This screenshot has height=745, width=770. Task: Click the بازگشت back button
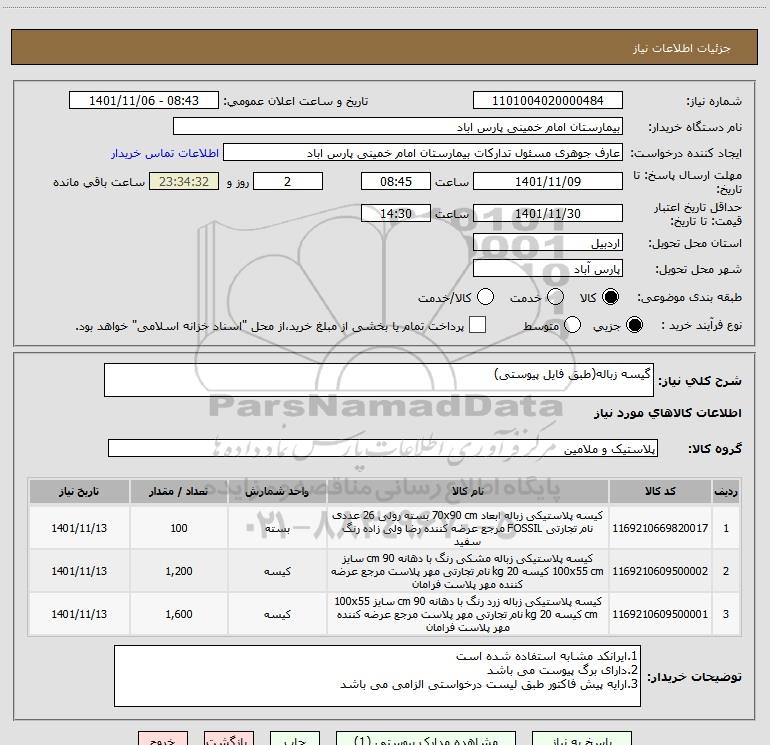tap(229, 738)
